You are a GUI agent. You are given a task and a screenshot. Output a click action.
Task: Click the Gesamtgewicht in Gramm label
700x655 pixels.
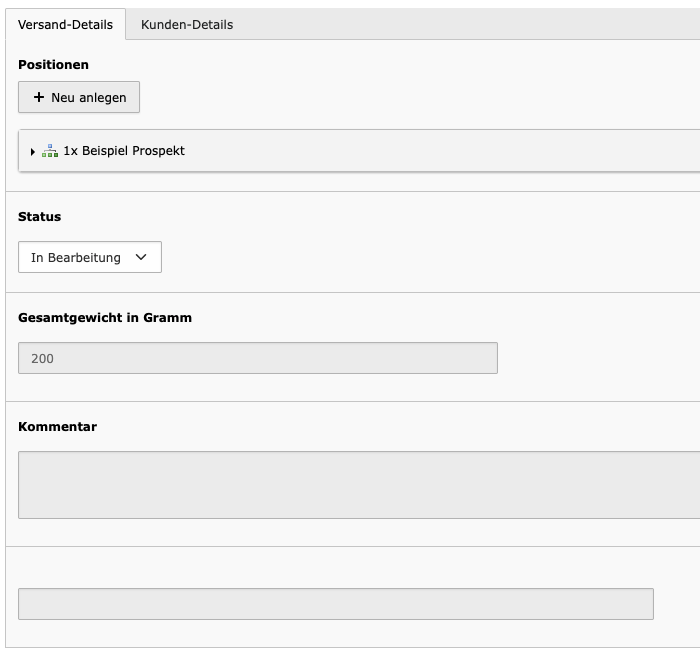coord(105,317)
